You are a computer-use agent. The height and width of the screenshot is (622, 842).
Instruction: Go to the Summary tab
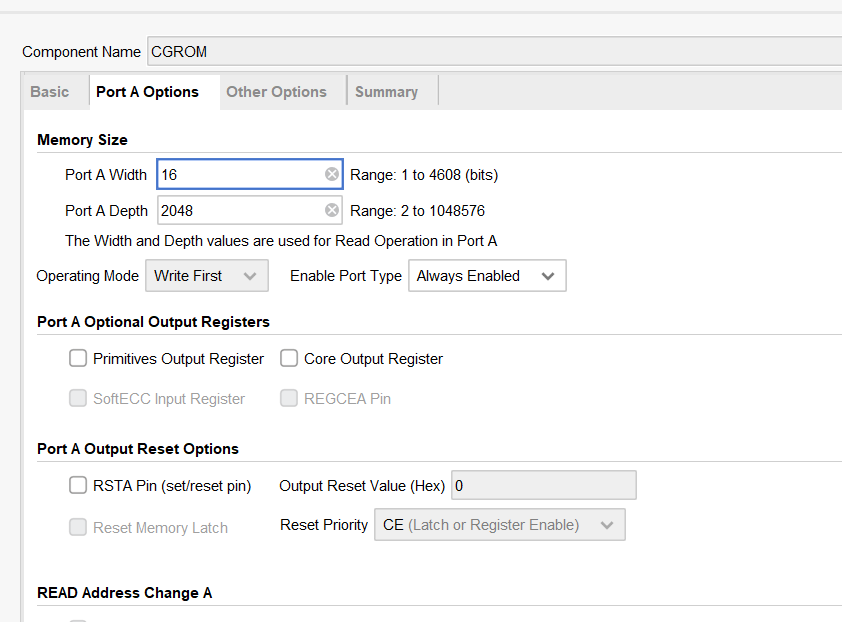tap(386, 92)
